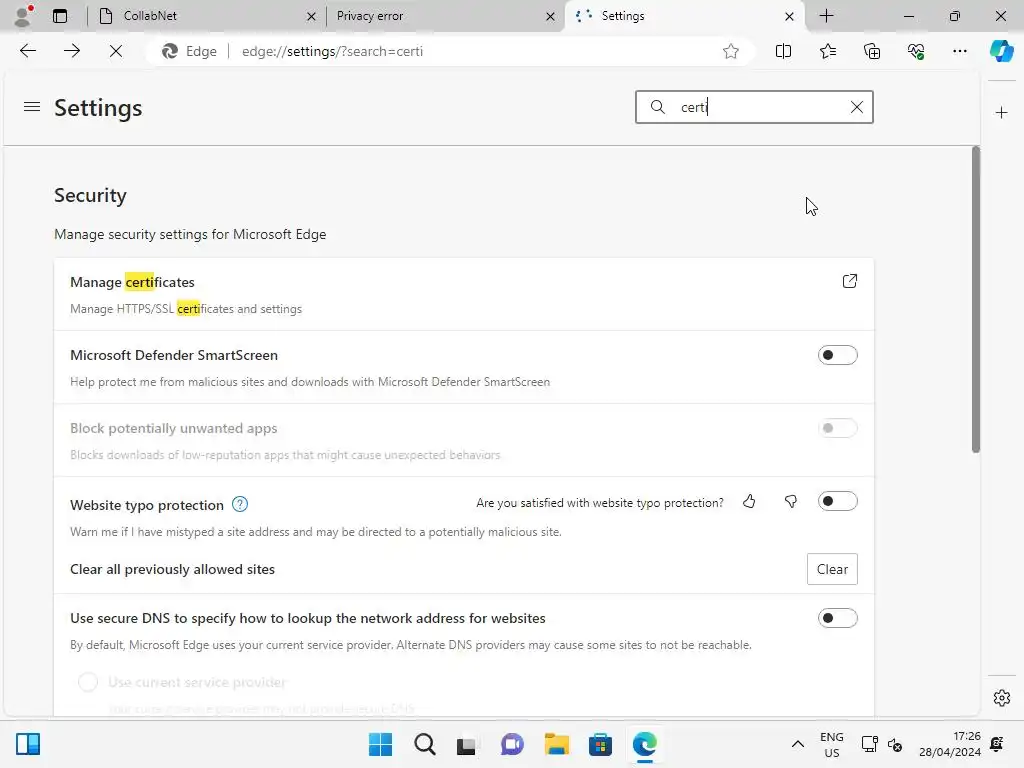Open the tab actions menu icon
1024x768 pixels.
[60, 16]
